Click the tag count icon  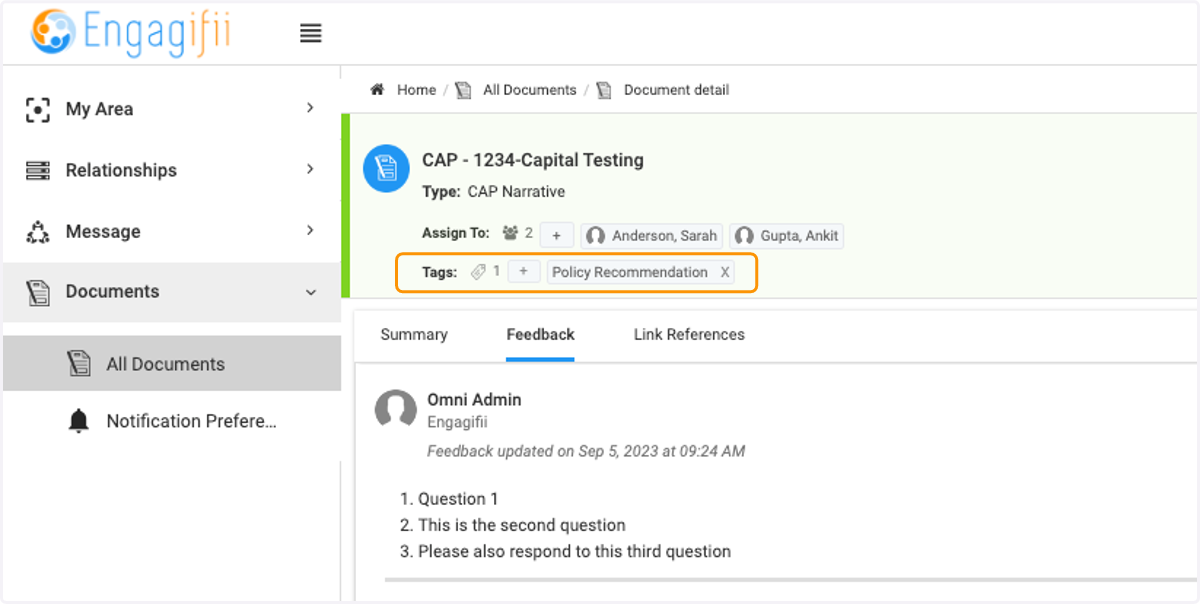(478, 271)
